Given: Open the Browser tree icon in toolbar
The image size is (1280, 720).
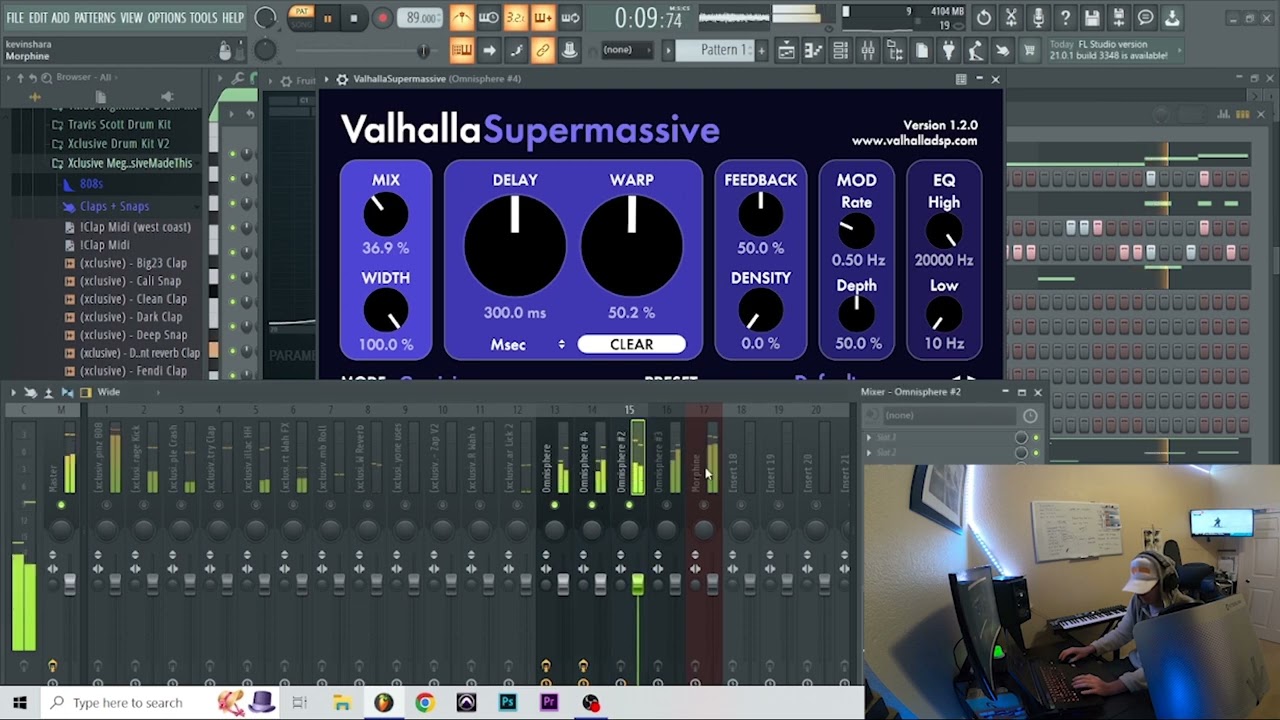Looking at the screenshot, I should [895, 50].
